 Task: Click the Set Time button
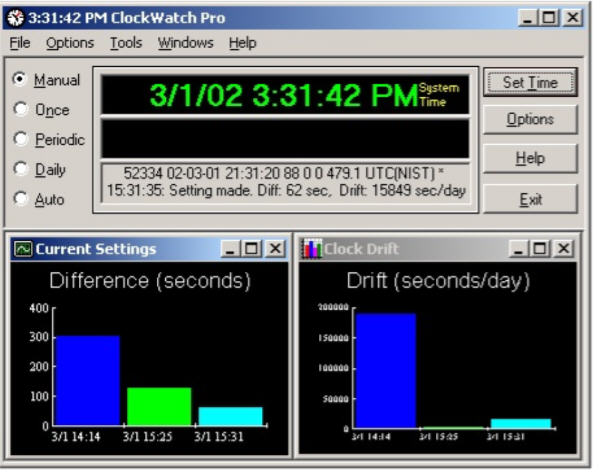[x=530, y=82]
